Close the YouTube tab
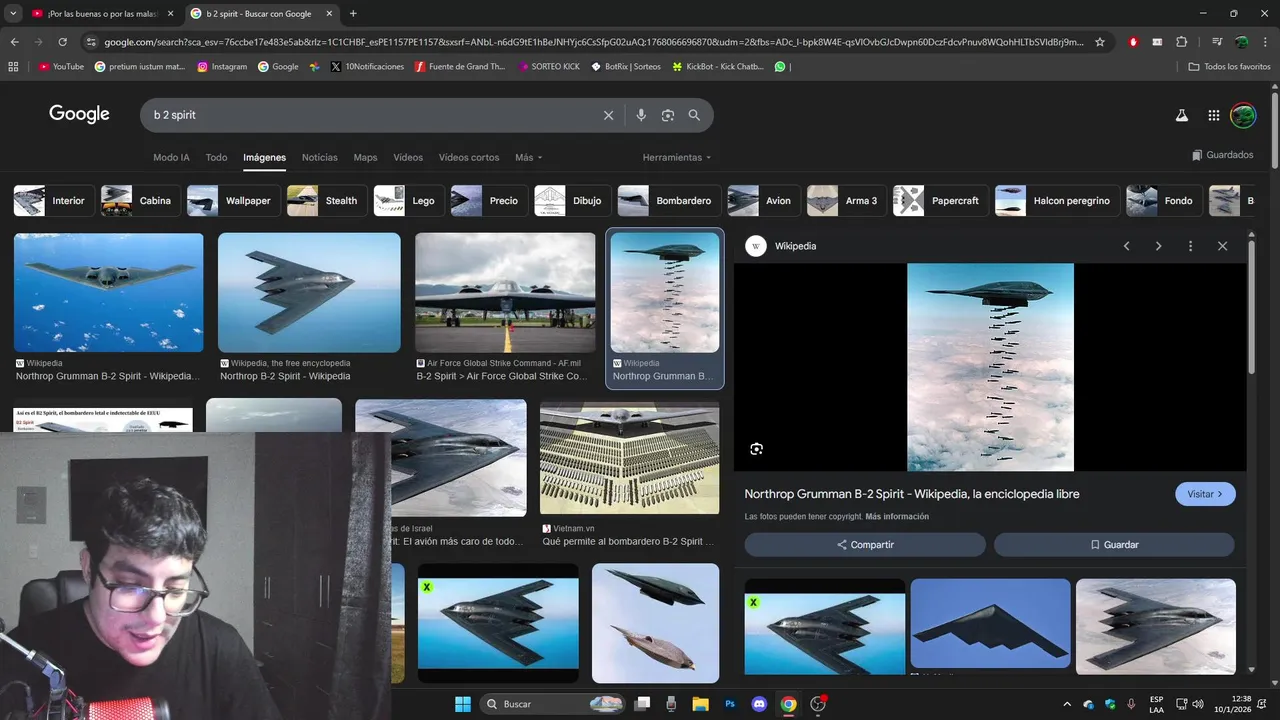This screenshot has height=720, width=1280. pos(170,14)
